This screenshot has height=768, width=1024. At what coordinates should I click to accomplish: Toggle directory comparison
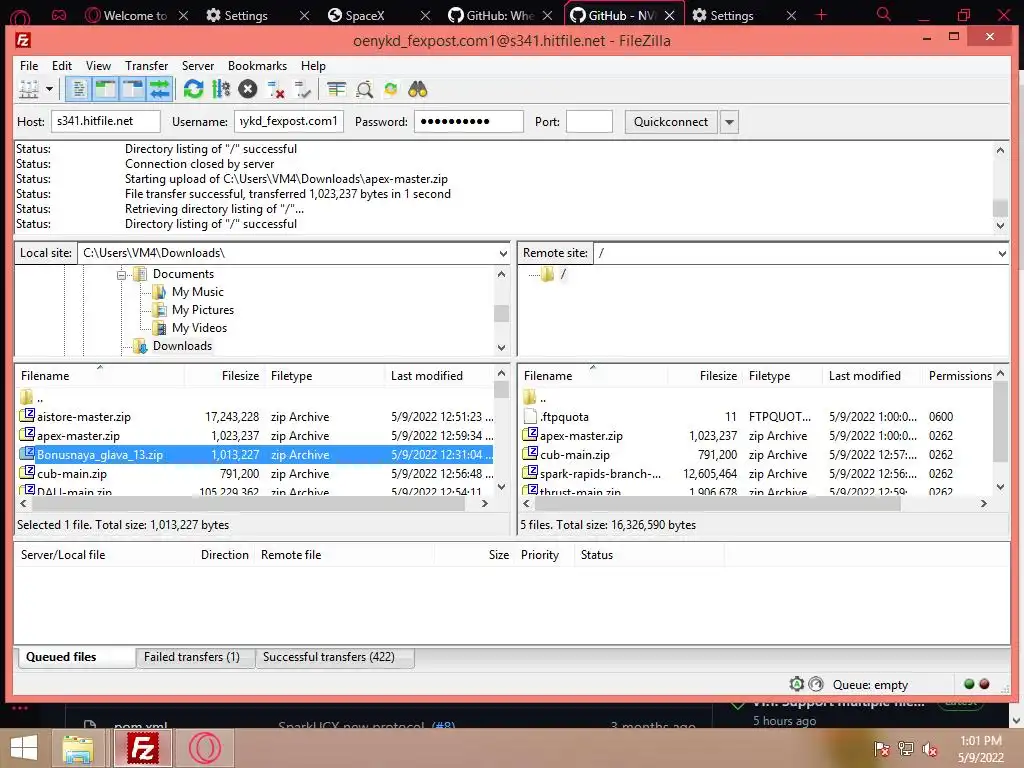tap(364, 89)
